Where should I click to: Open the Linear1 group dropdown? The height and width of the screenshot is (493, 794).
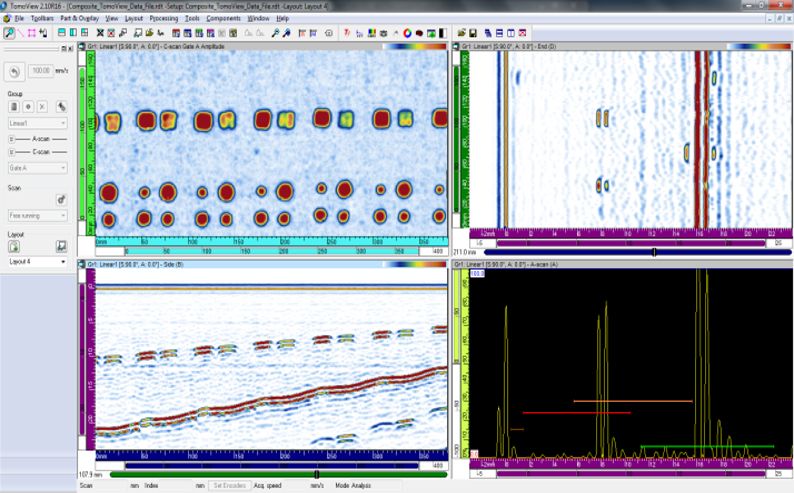click(x=36, y=123)
